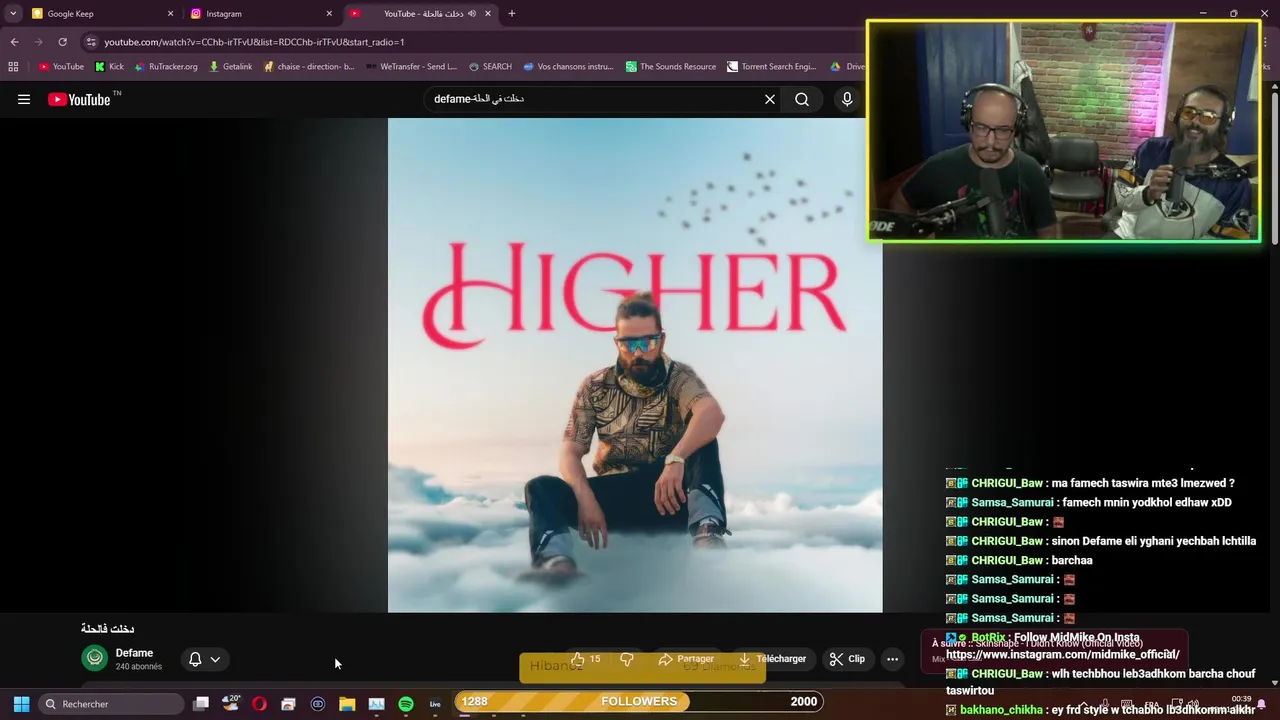
Task: View site information icon in address bar
Action: tap(91, 42)
